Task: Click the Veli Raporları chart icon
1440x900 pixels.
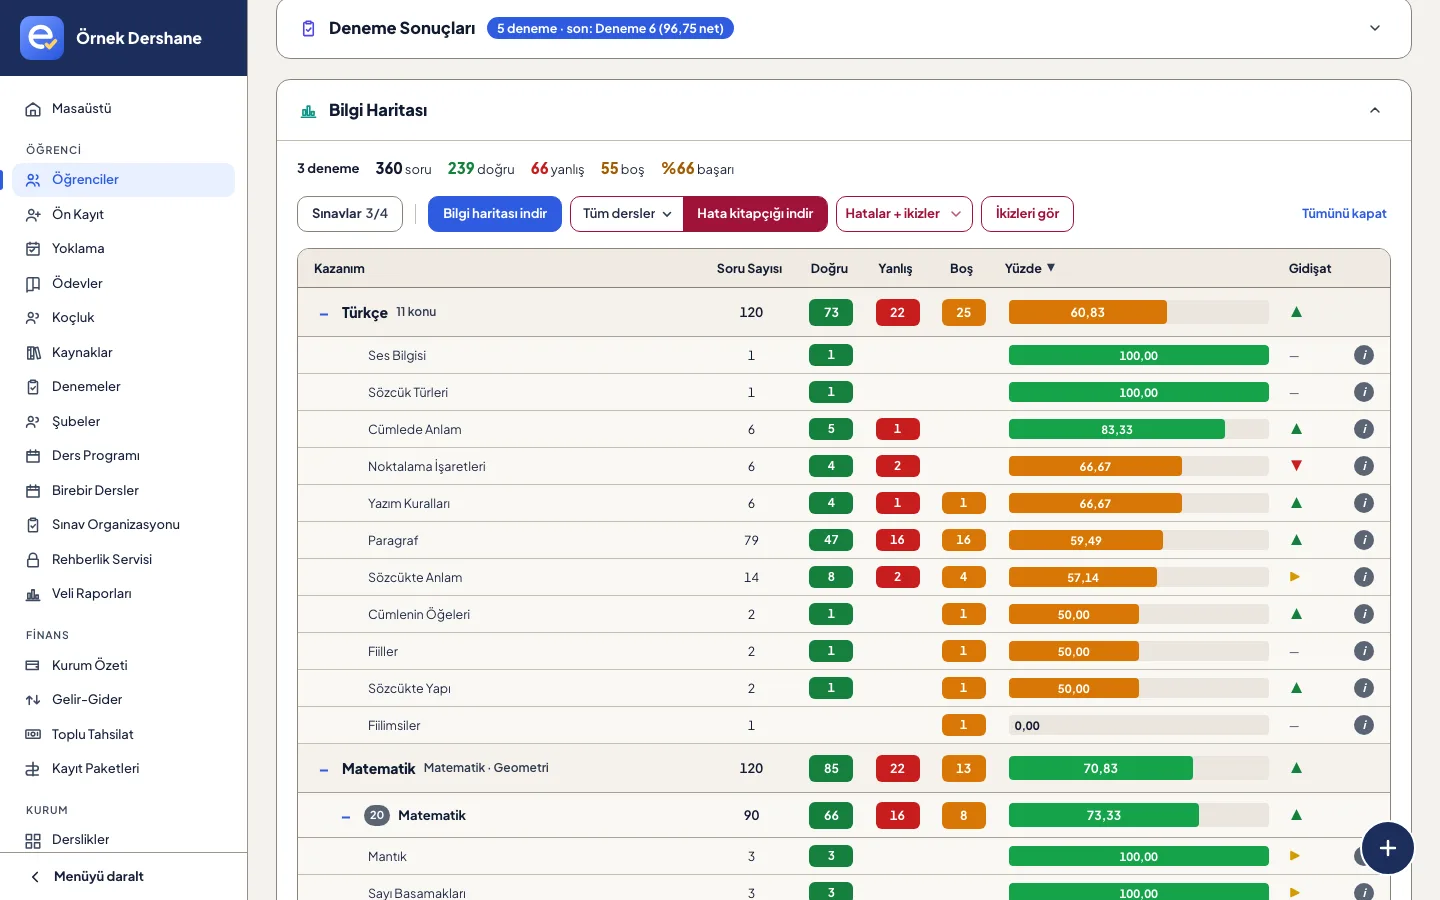Action: [33, 594]
